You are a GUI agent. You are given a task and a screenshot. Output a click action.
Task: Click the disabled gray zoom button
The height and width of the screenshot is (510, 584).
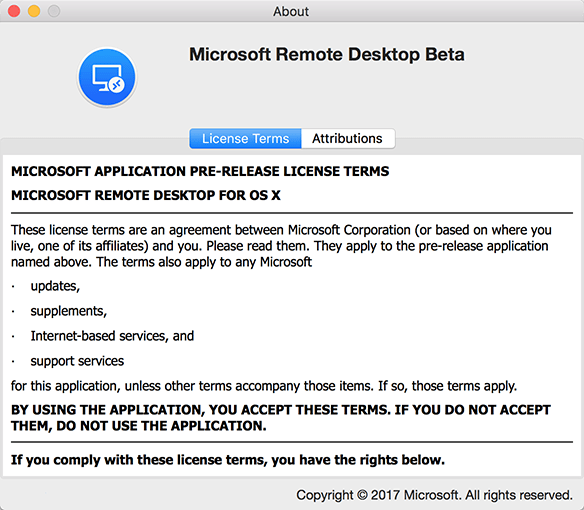click(54, 11)
